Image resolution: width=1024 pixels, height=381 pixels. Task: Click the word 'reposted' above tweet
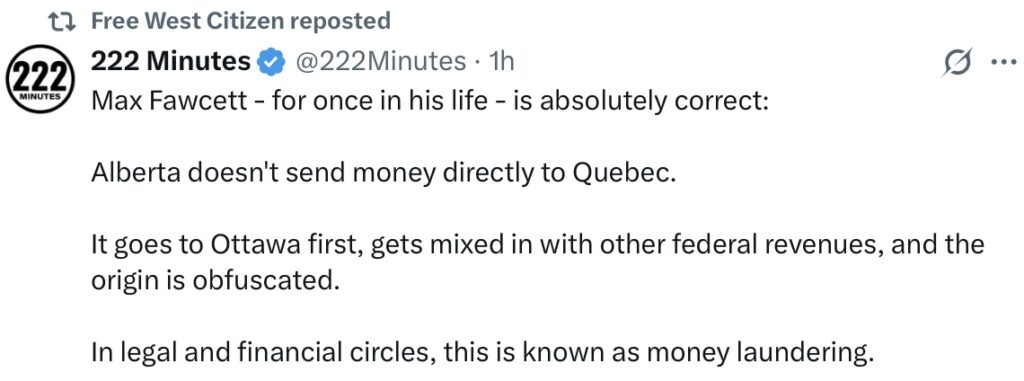340,22
